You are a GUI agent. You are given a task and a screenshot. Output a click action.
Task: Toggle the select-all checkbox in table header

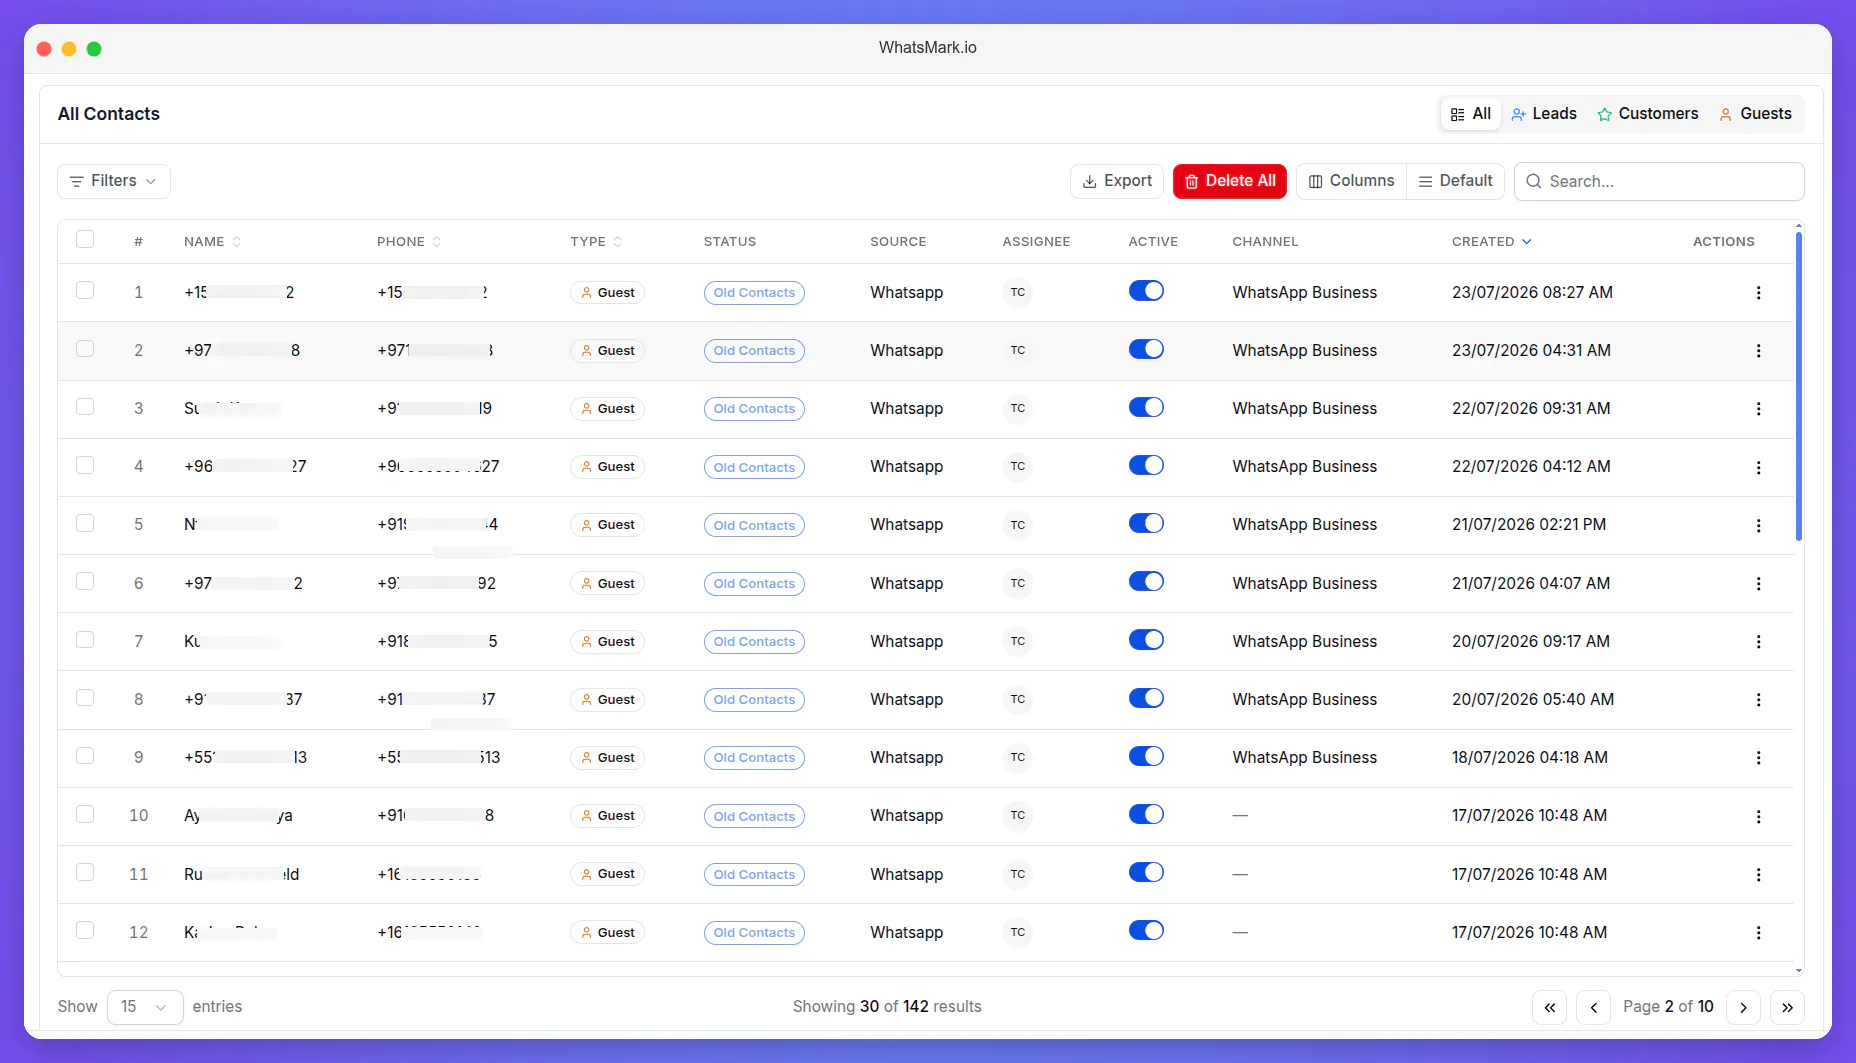(85, 239)
